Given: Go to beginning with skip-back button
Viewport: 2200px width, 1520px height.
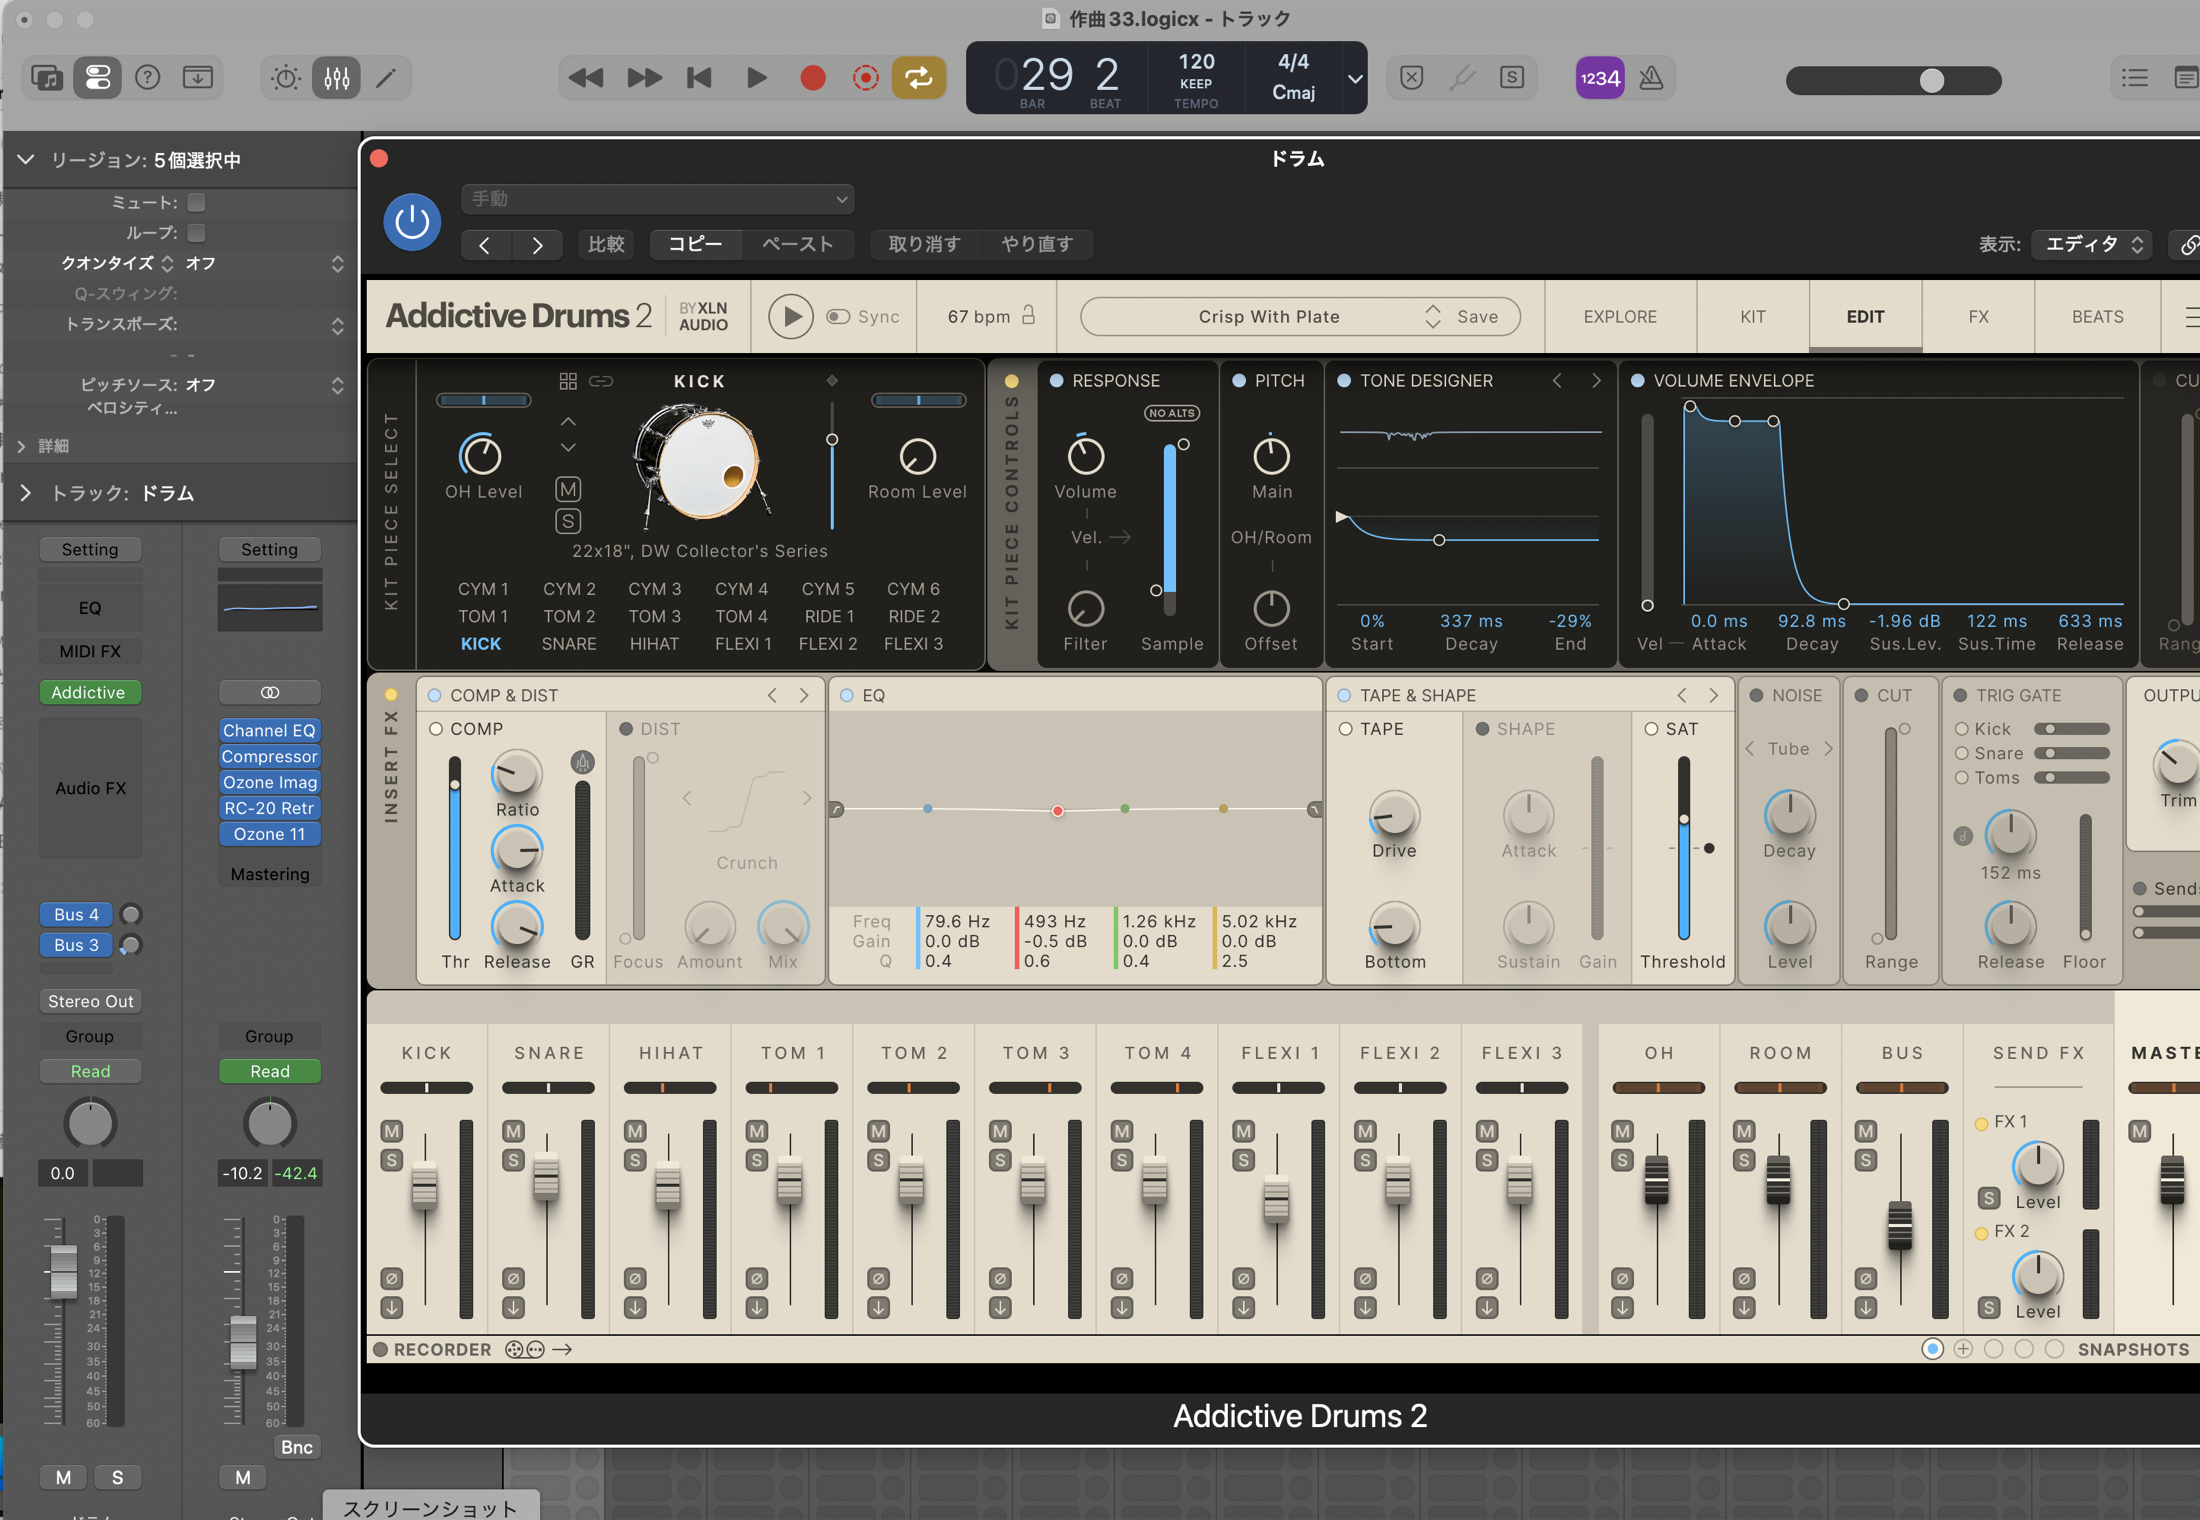Looking at the screenshot, I should 699,78.
